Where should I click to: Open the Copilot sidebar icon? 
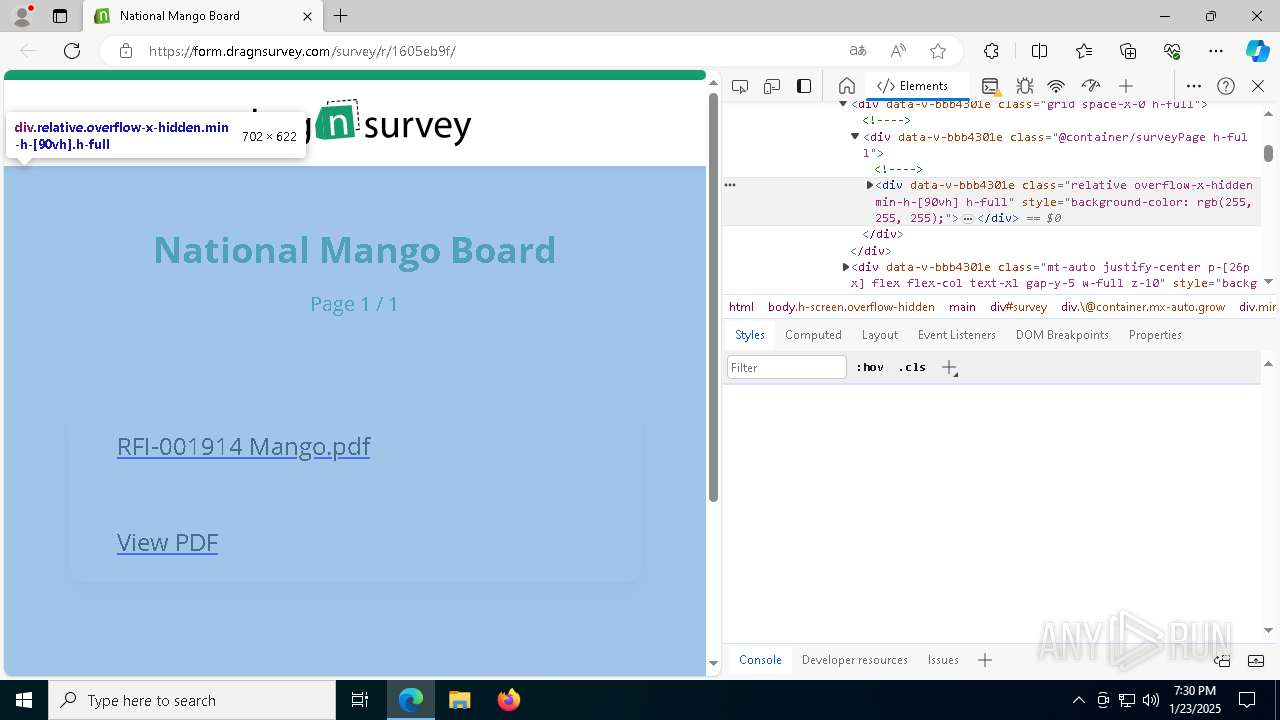tap(1257, 51)
